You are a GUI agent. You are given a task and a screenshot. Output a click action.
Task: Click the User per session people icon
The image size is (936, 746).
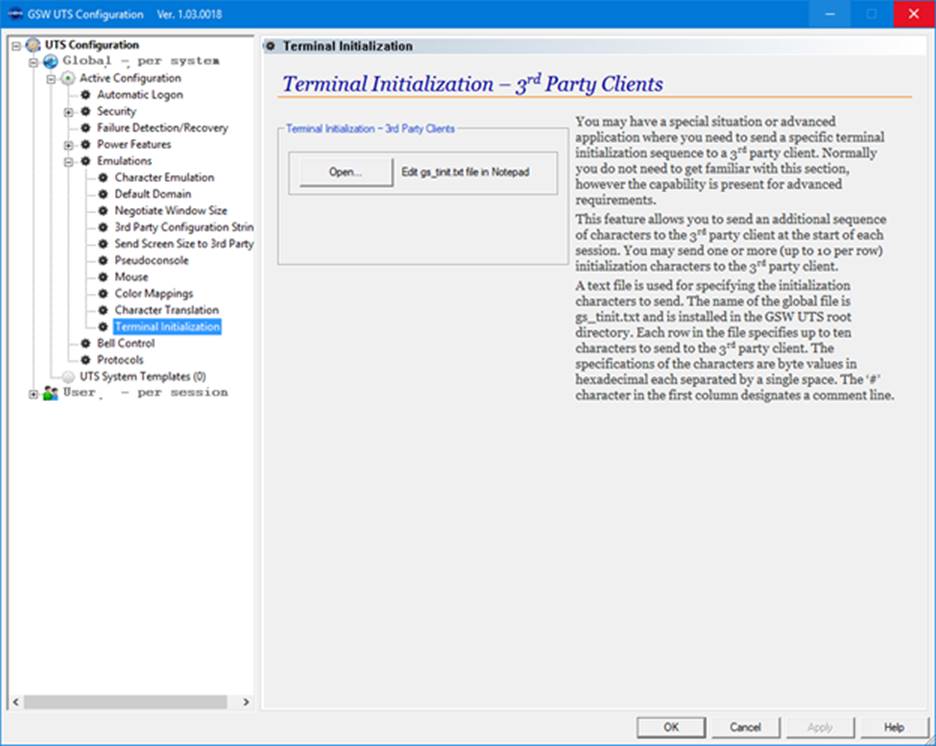[x=51, y=393]
